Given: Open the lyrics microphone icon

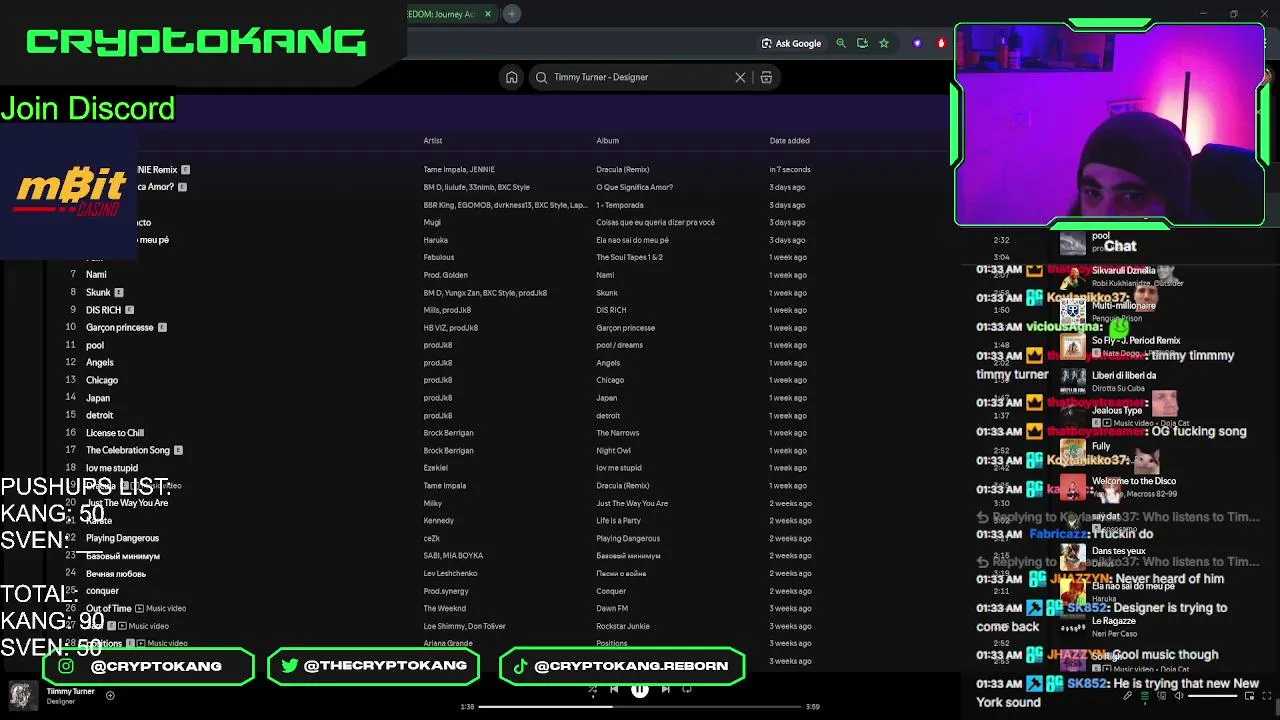Looking at the screenshot, I should (x=1127, y=696).
